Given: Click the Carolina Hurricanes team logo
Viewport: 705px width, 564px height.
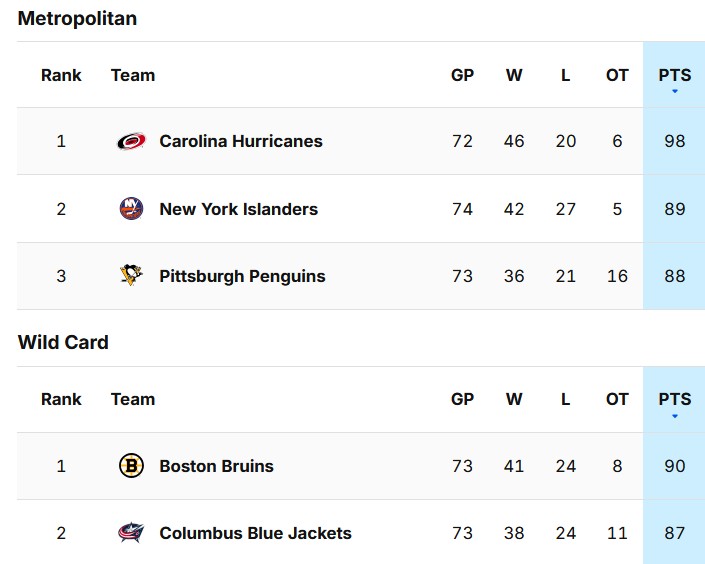Looking at the screenshot, I should pyautogui.click(x=131, y=141).
